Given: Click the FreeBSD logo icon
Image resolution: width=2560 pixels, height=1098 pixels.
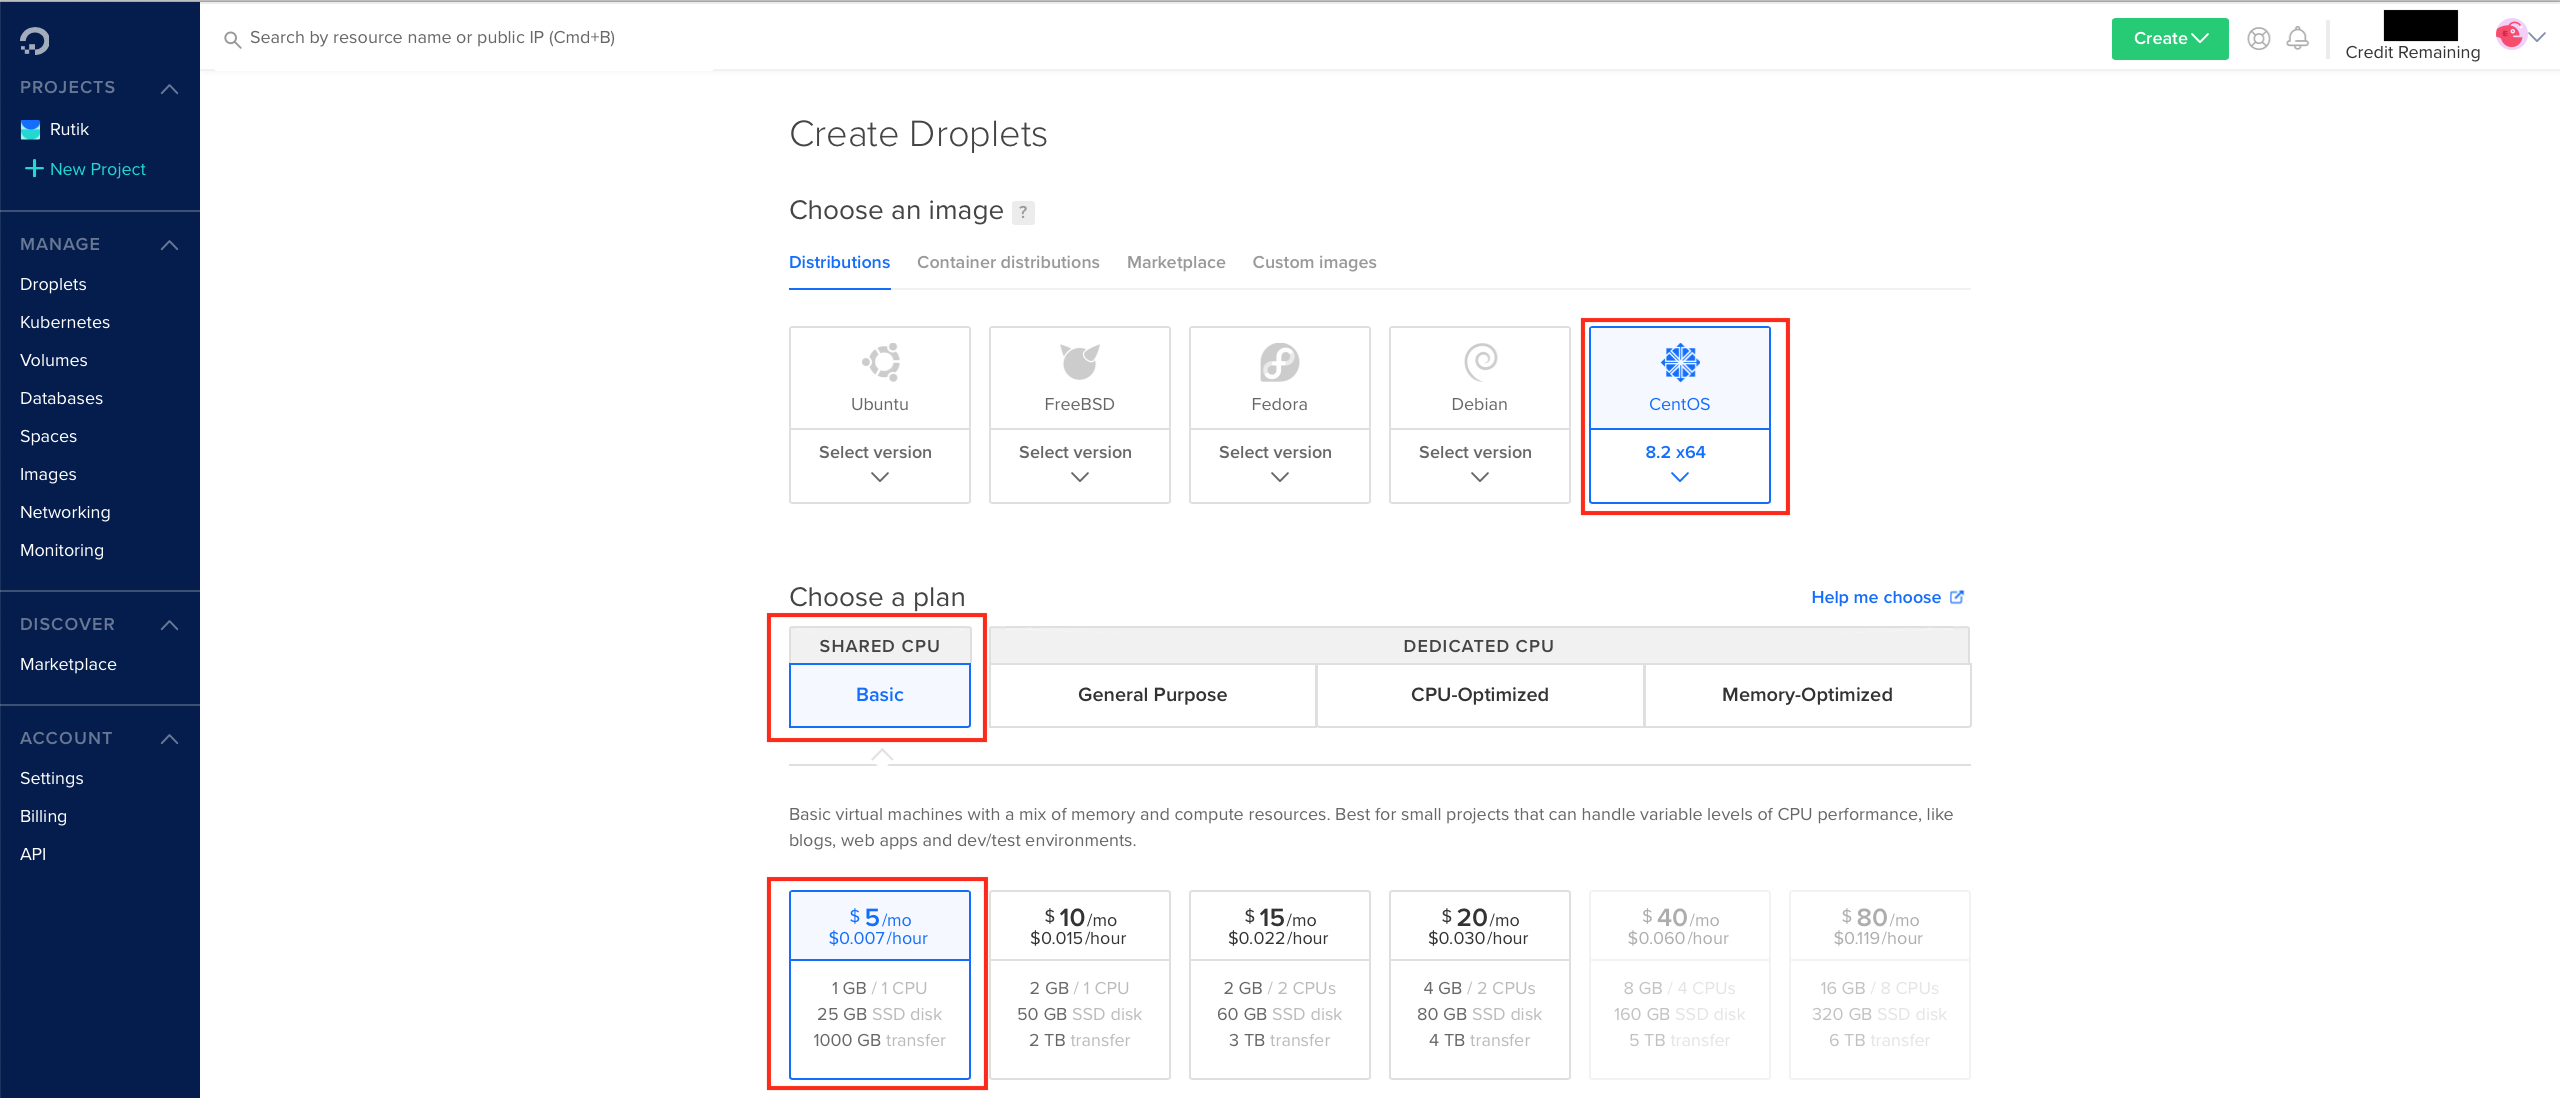Looking at the screenshot, I should click(x=1080, y=362).
